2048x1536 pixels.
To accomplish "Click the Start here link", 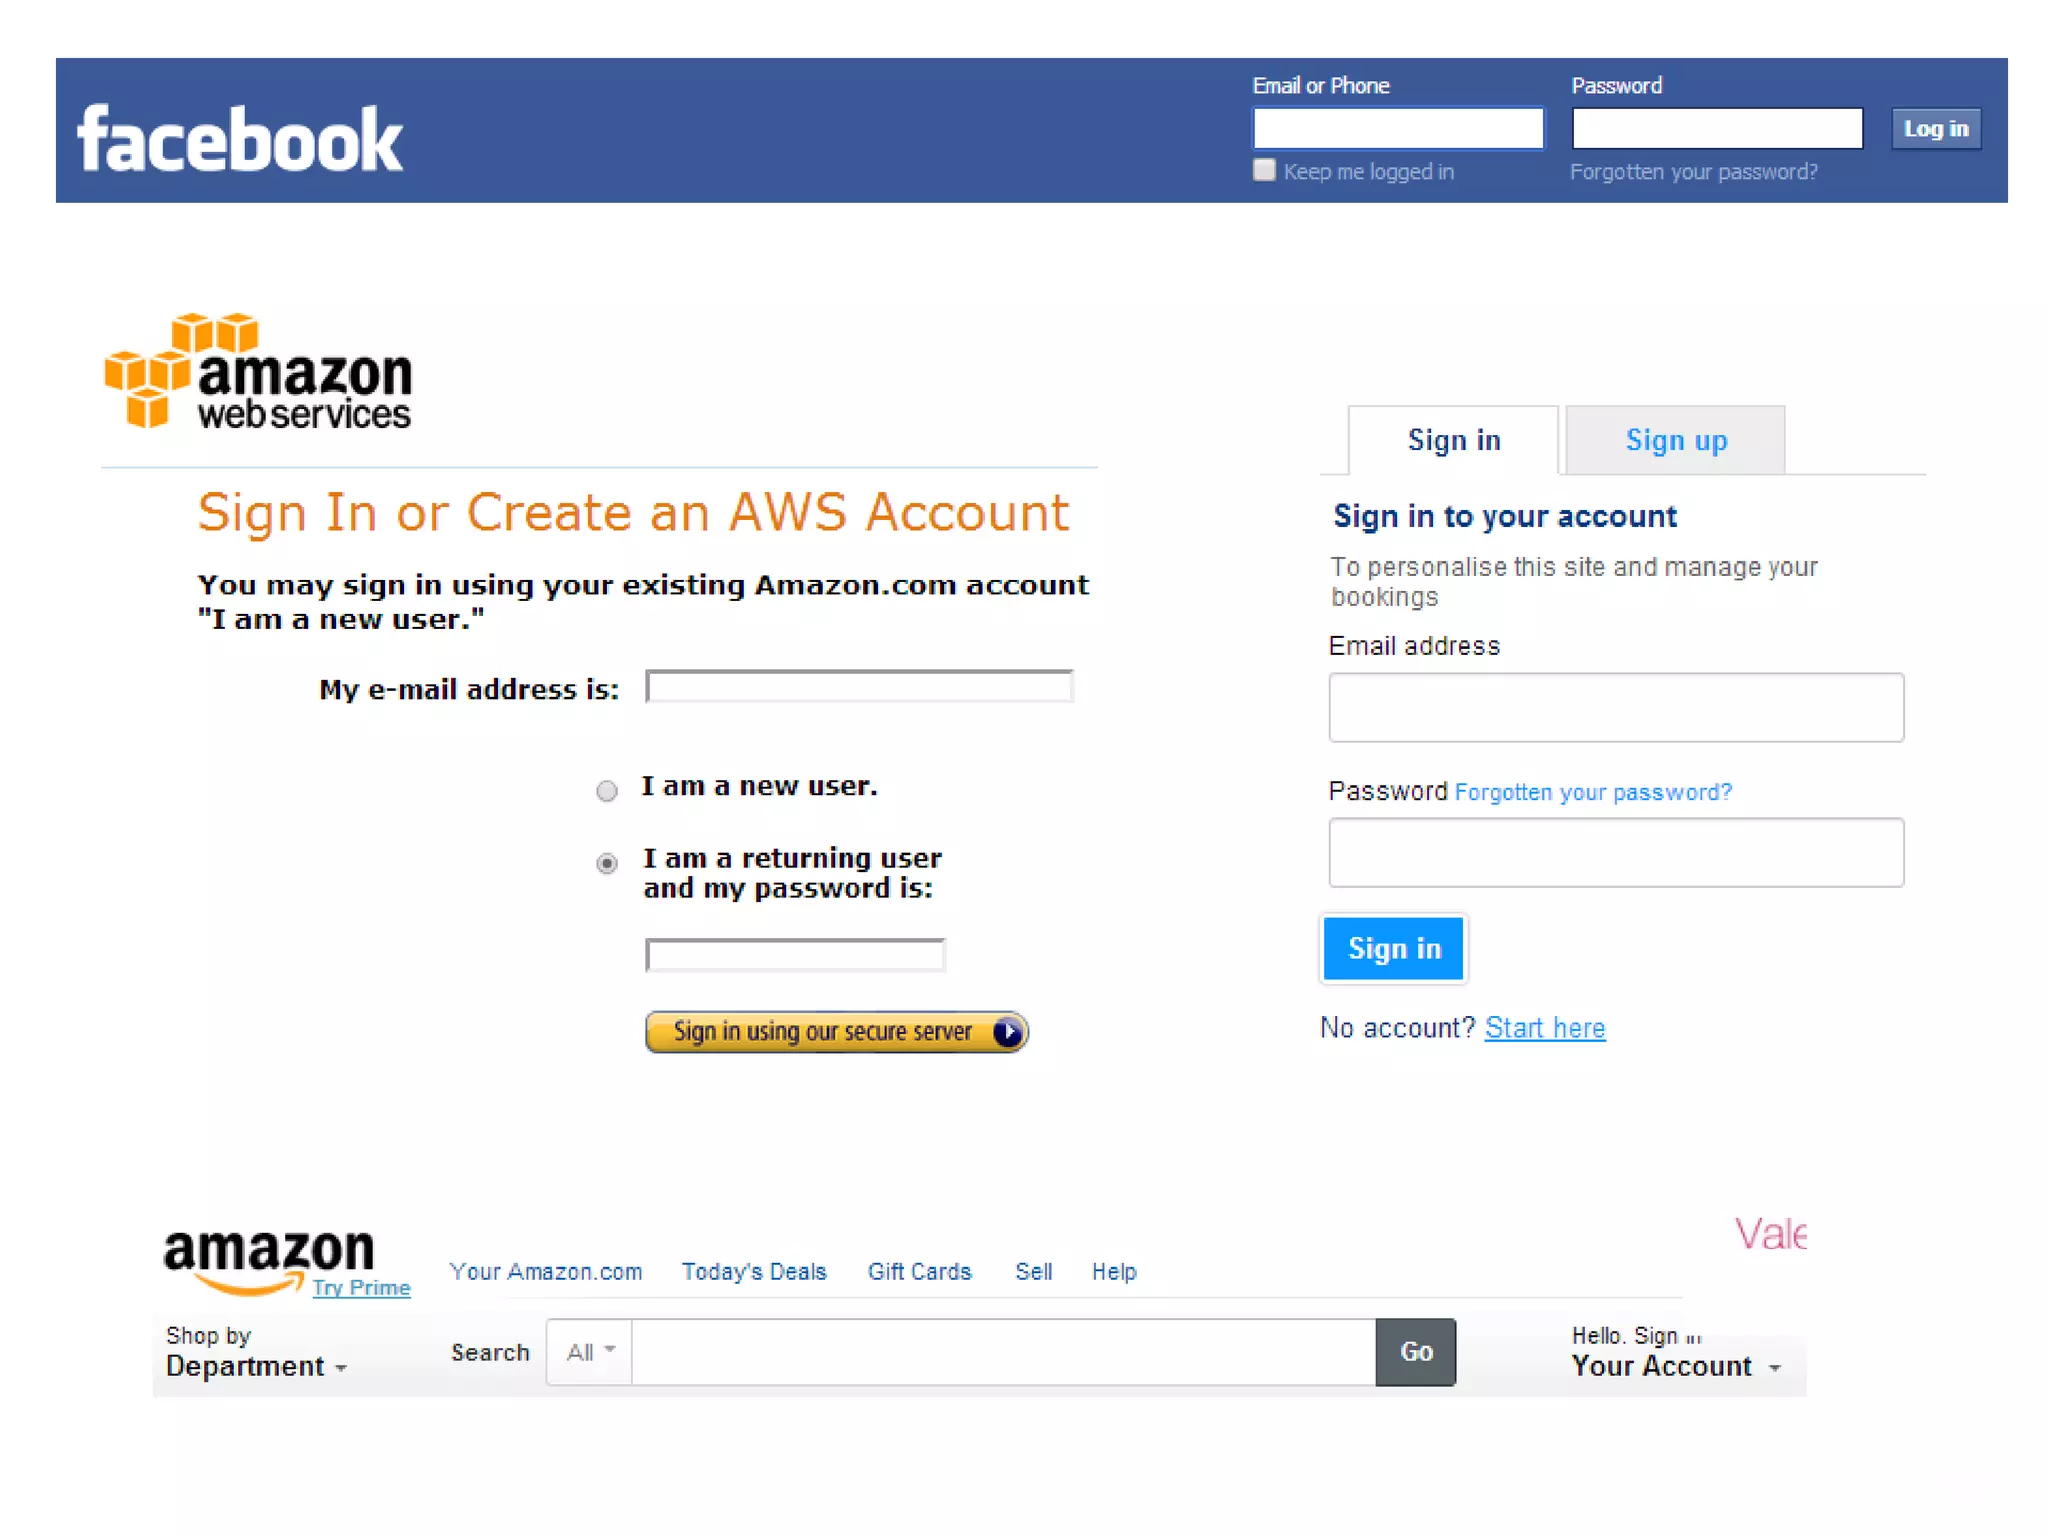I will [1544, 1027].
